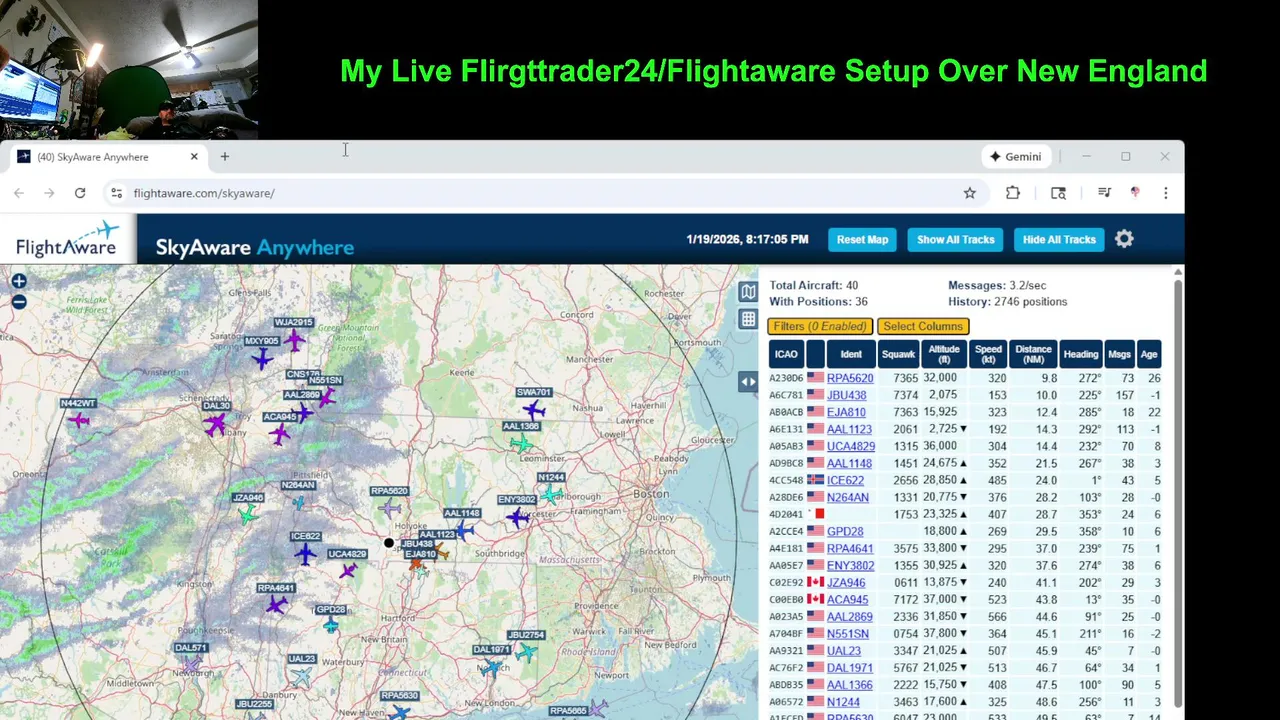Screen dimensions: 1280x720
Task: Select the ENY3802 aircraft near Worcester
Action: point(517,516)
